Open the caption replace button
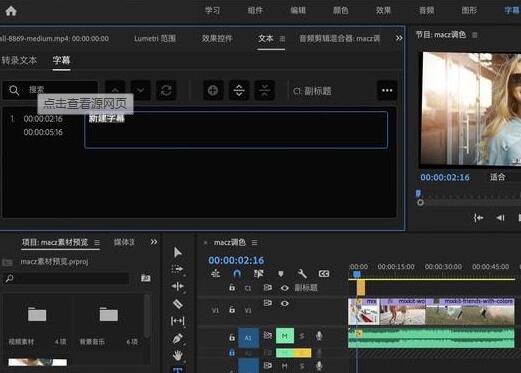Screen dimensions: 521x373 [x=166, y=90]
